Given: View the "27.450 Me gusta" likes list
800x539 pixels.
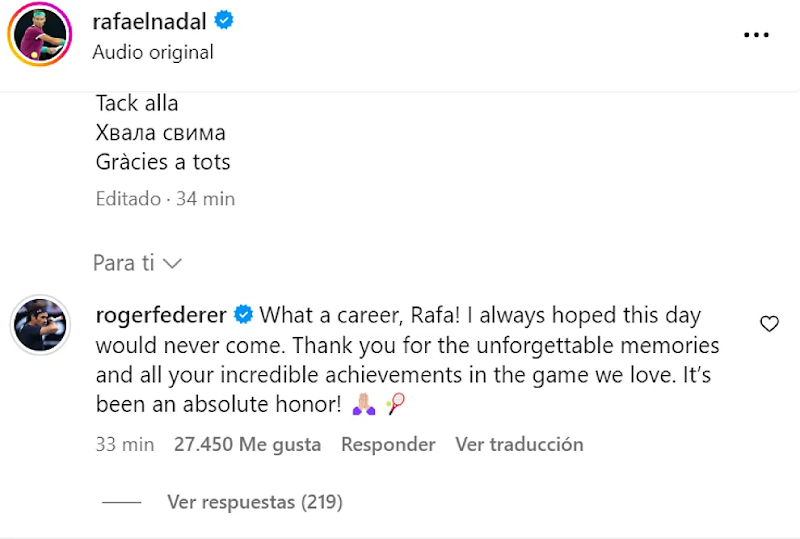Looking at the screenshot, I should pyautogui.click(x=247, y=444).
